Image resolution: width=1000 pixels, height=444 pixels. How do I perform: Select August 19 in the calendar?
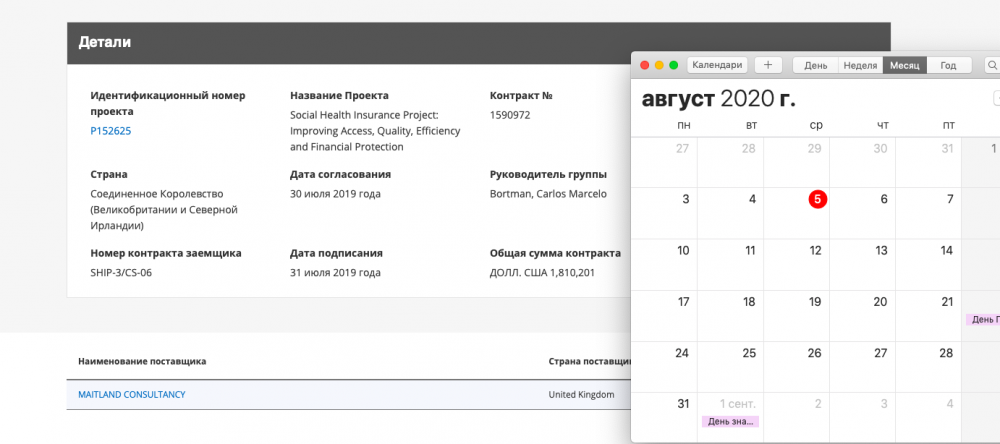point(814,302)
